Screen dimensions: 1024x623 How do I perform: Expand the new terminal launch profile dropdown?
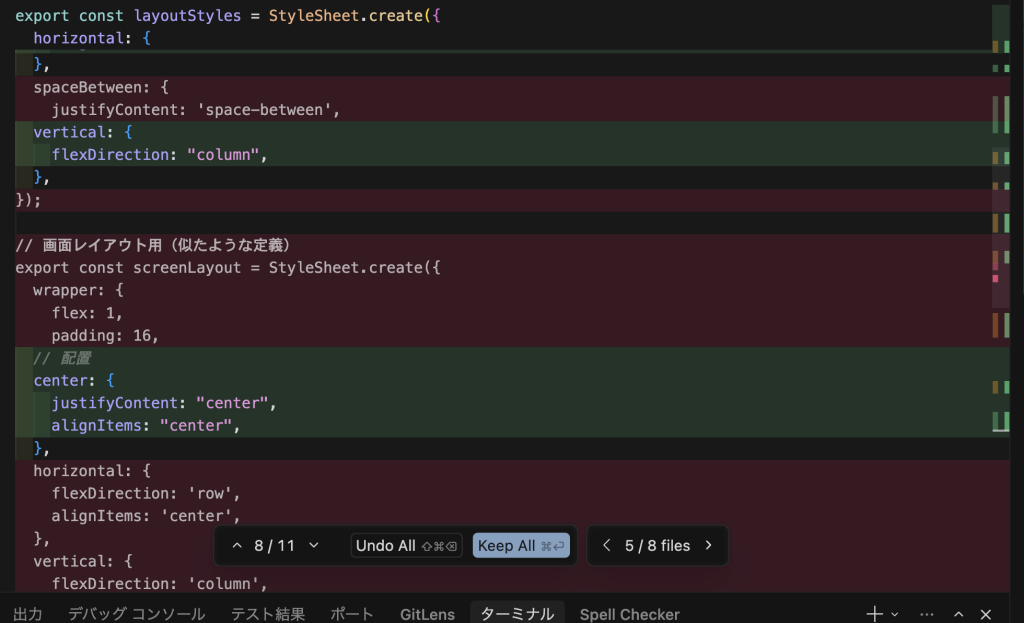click(895, 614)
